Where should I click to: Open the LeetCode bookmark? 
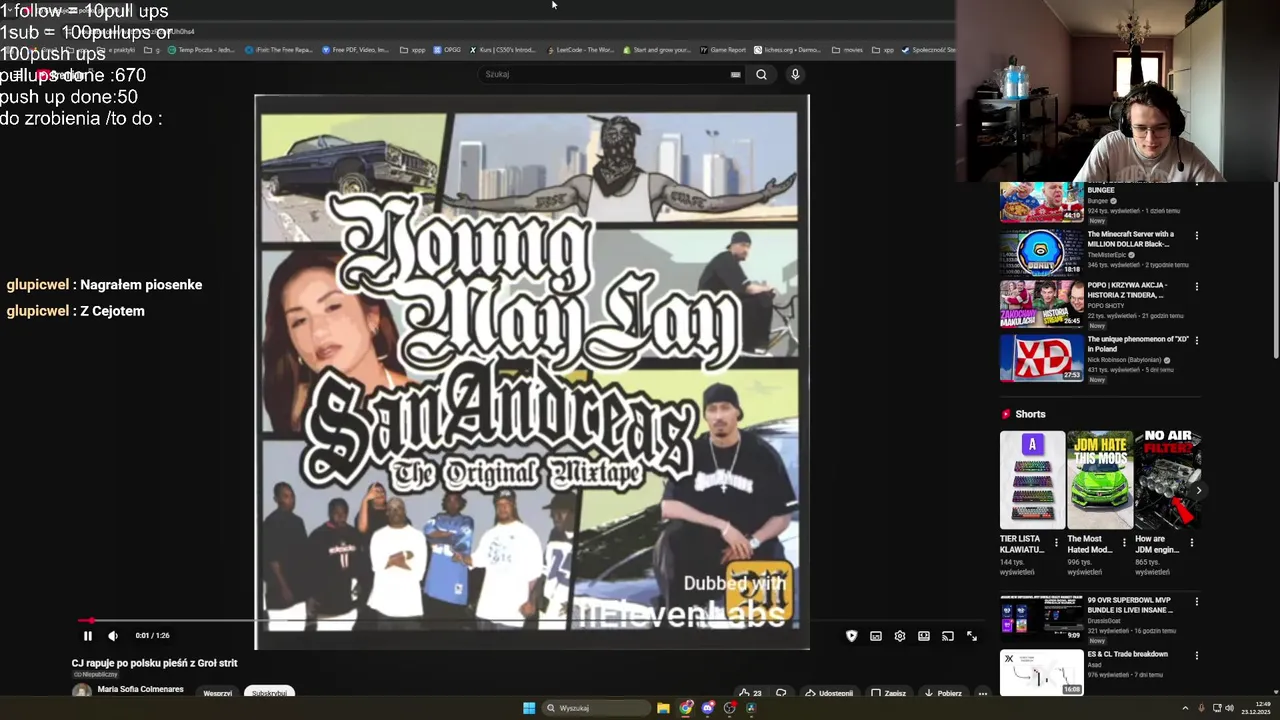coord(580,49)
